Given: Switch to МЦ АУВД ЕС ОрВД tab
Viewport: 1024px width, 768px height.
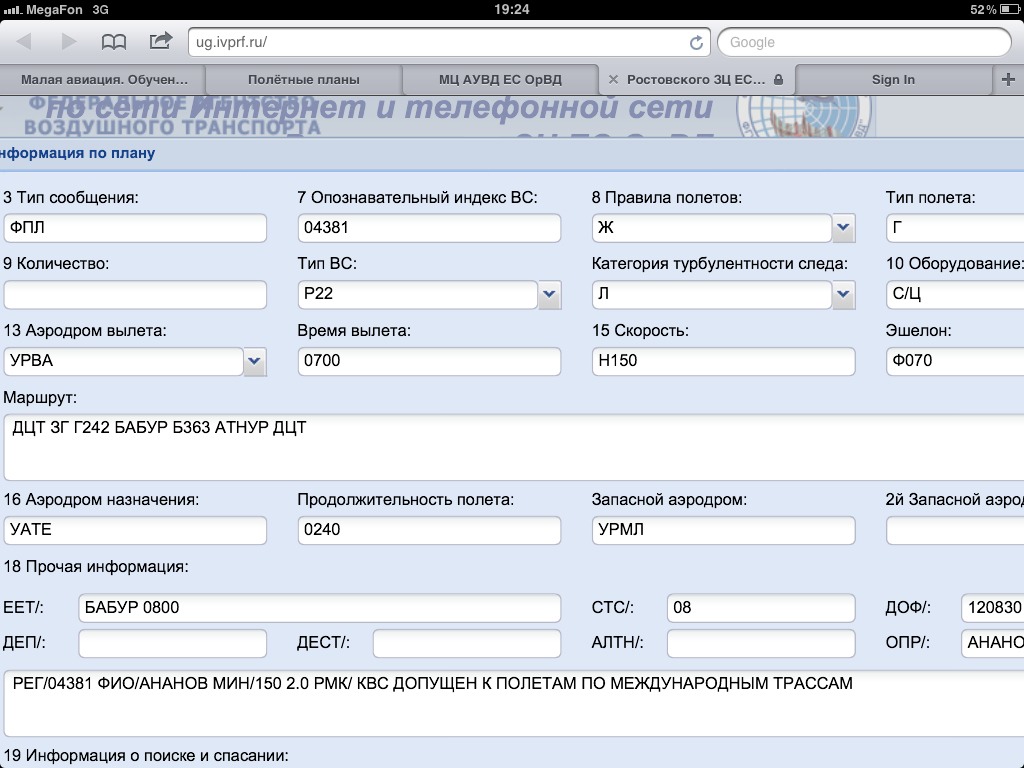Looking at the screenshot, I should pyautogui.click(x=500, y=80).
